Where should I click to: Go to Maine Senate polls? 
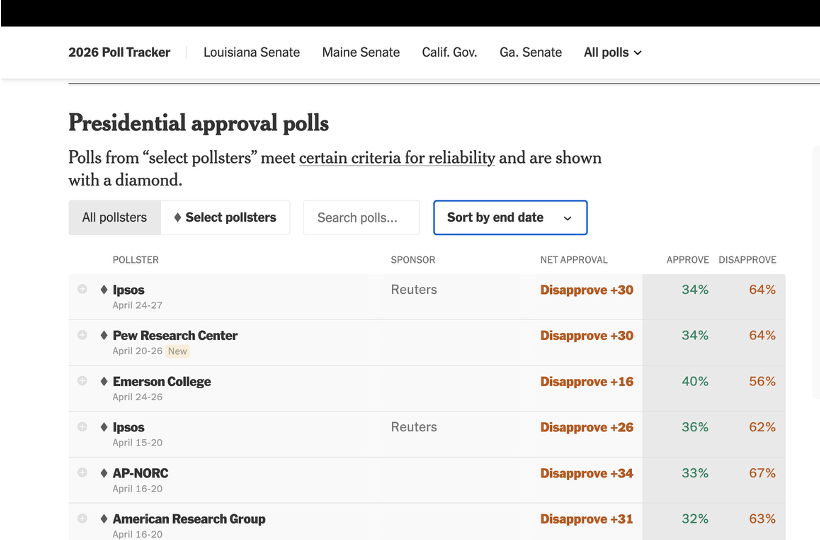(x=361, y=52)
